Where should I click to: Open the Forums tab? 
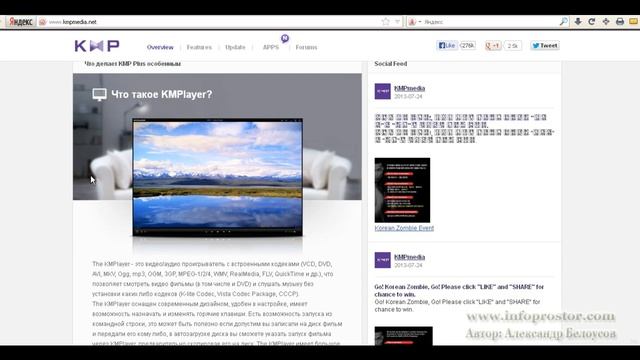pyautogui.click(x=306, y=47)
